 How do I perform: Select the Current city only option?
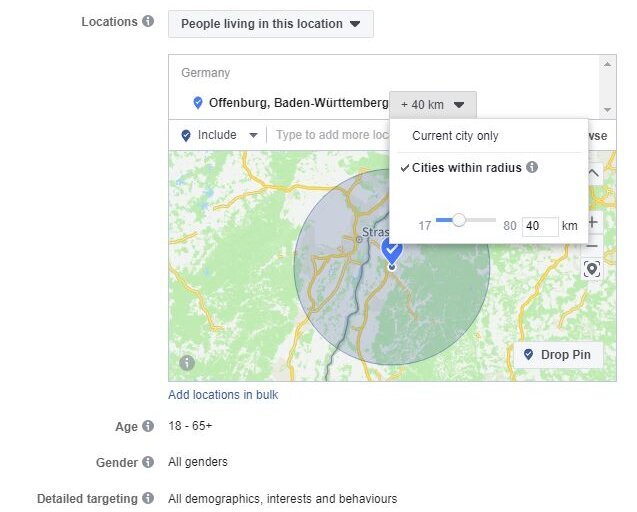[455, 136]
